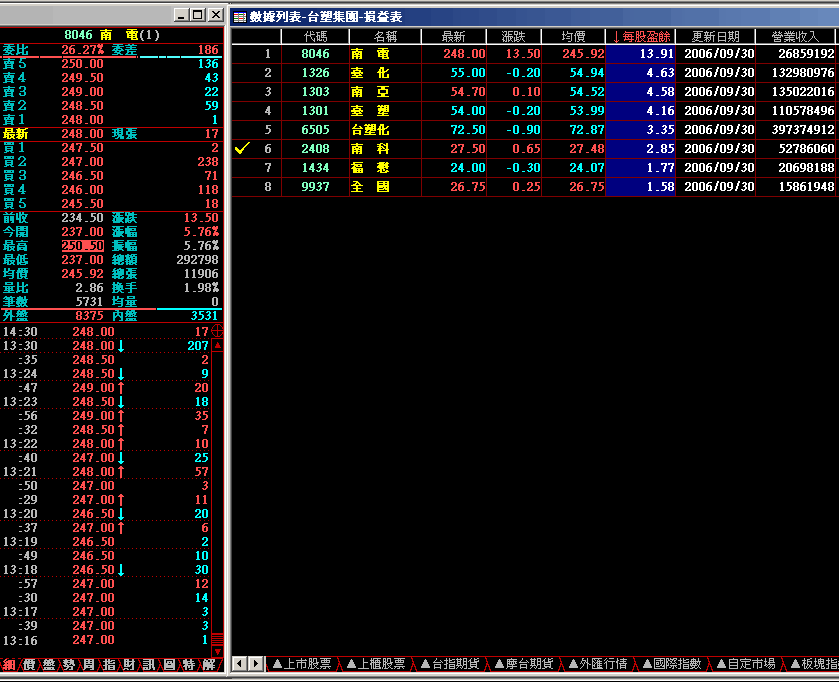Select stock code 1301 in the table

(x=315, y=111)
